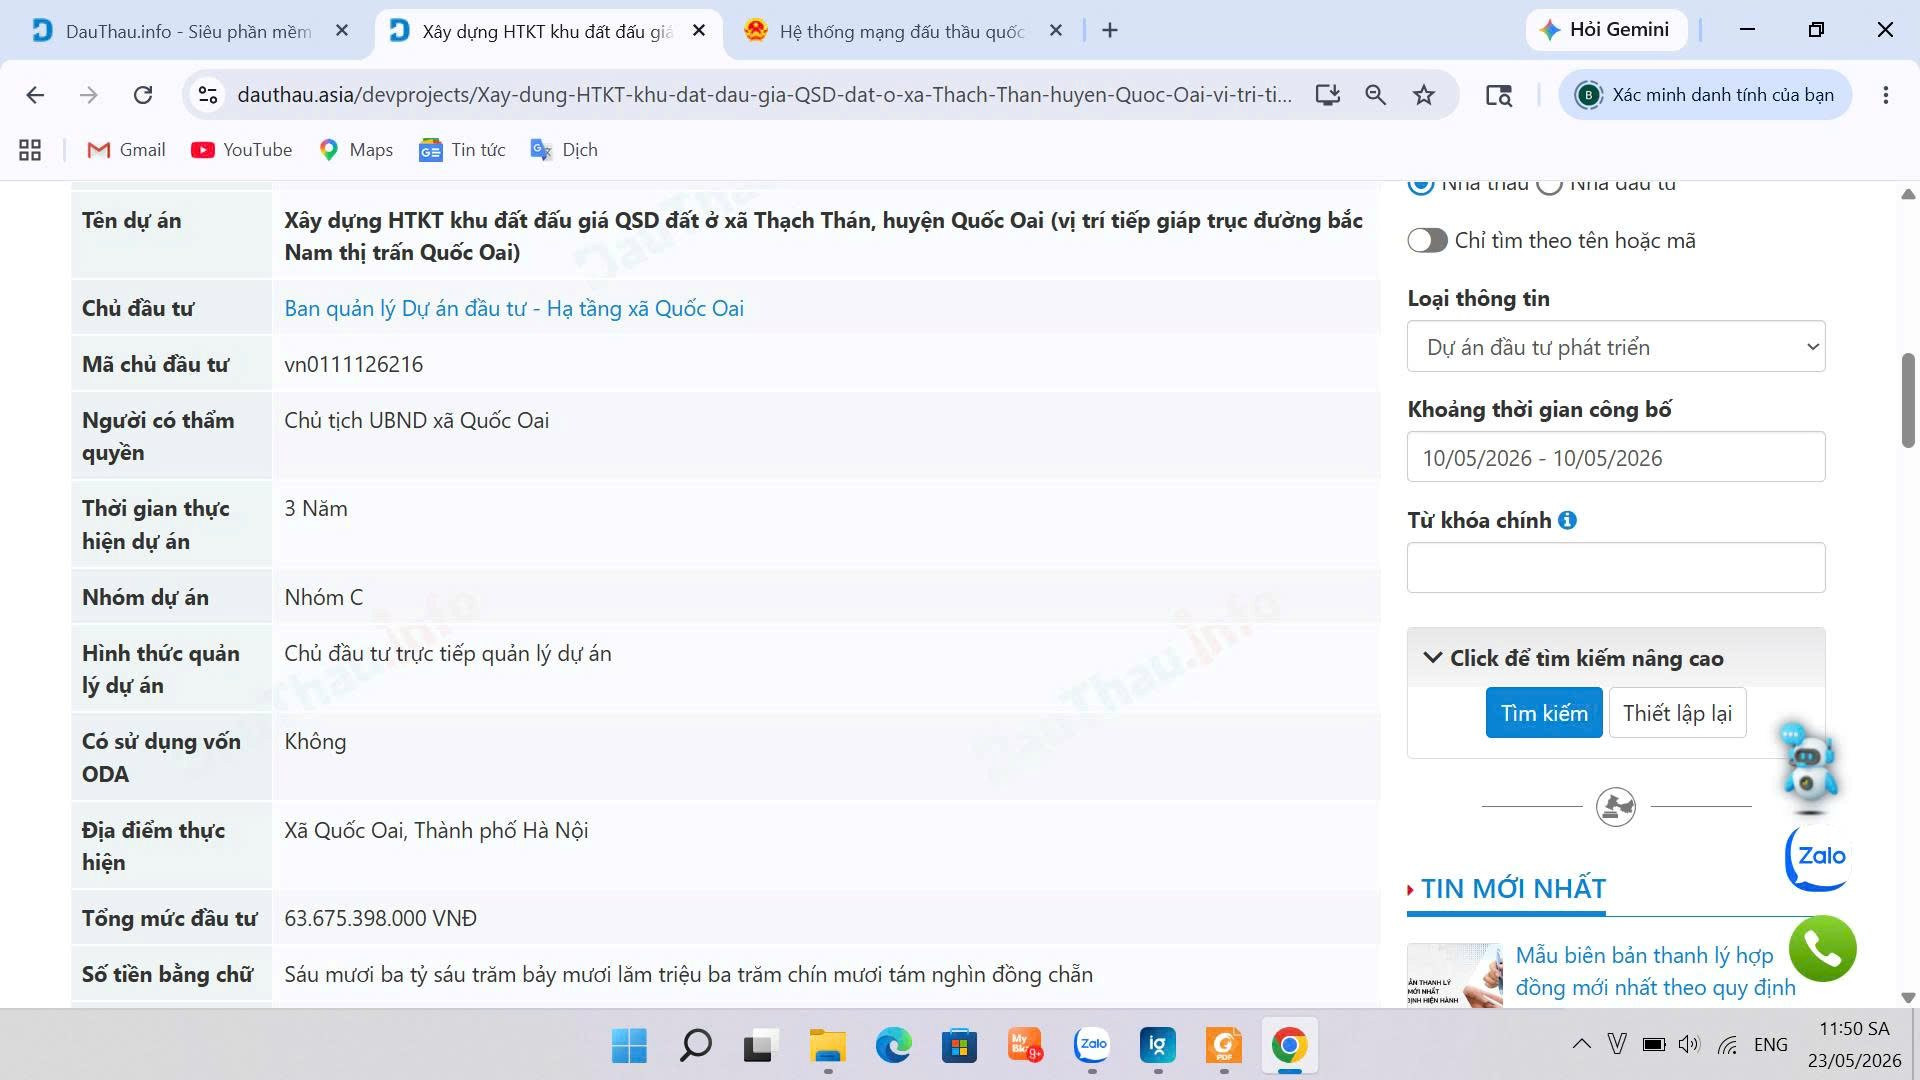Select the Nhà thầu radio button

tap(1420, 184)
